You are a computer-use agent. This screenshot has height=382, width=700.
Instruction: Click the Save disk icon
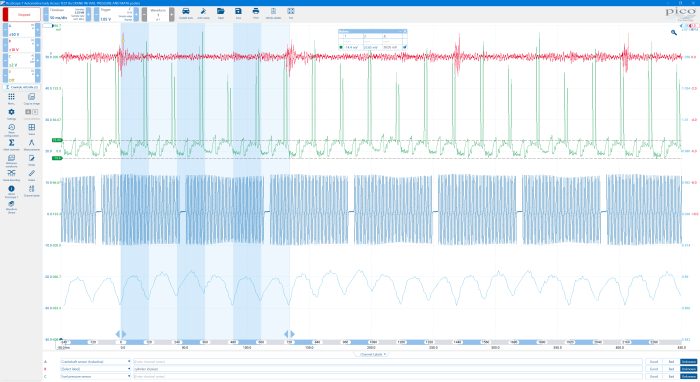(238, 13)
